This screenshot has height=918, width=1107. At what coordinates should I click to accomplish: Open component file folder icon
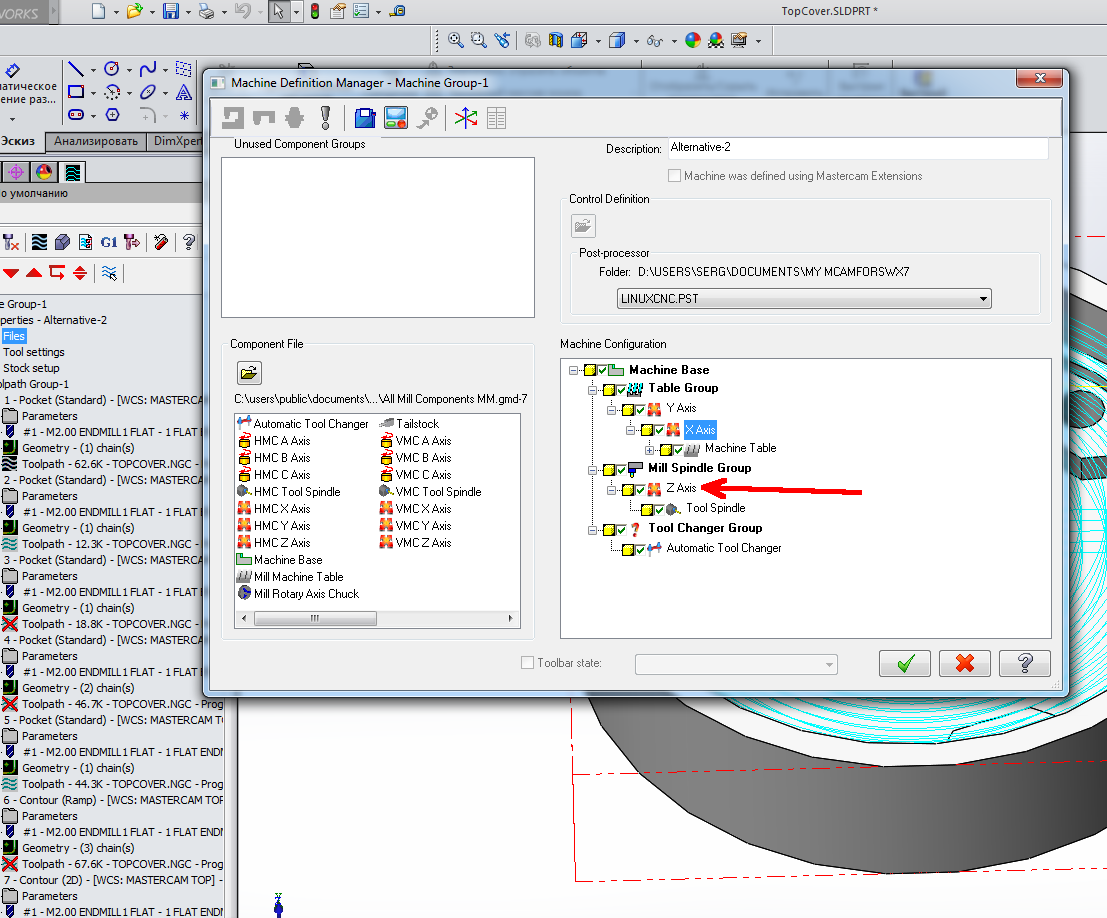(249, 373)
